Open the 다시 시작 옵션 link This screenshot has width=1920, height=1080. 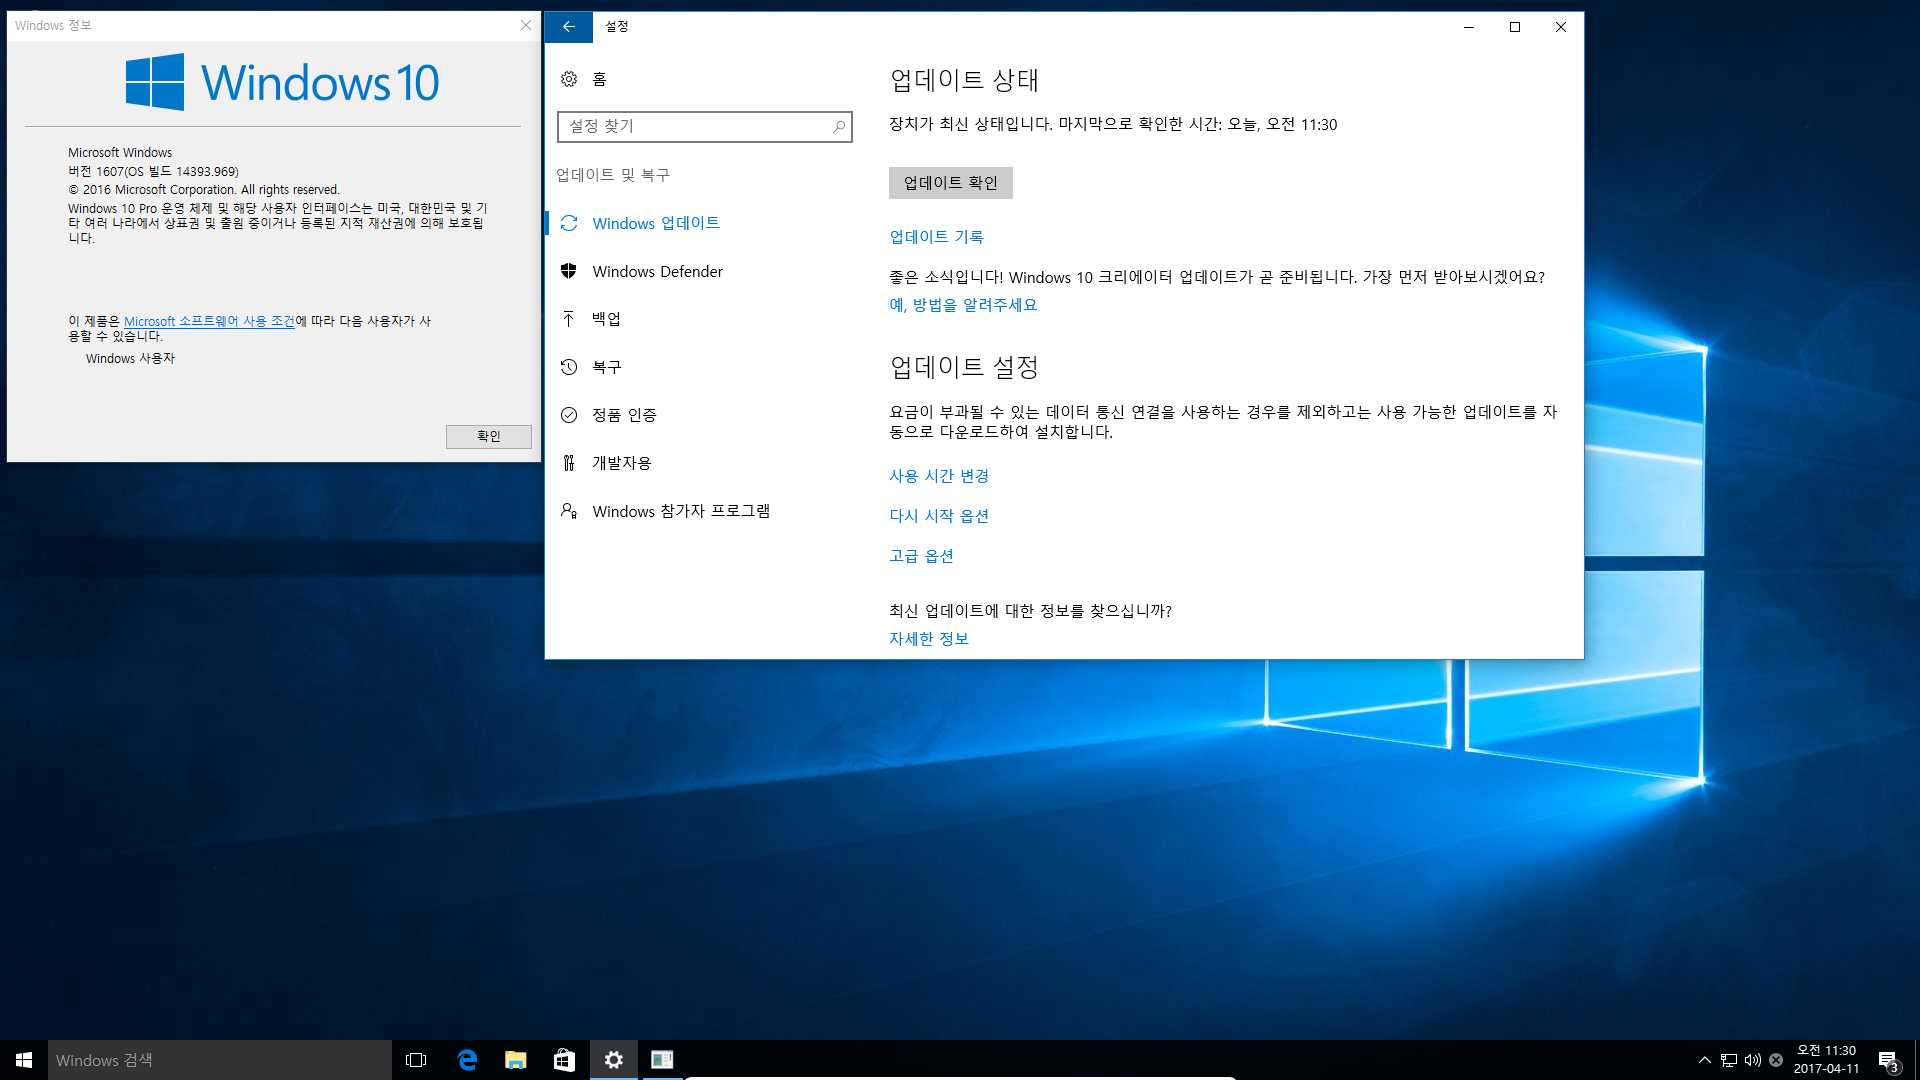coord(939,516)
